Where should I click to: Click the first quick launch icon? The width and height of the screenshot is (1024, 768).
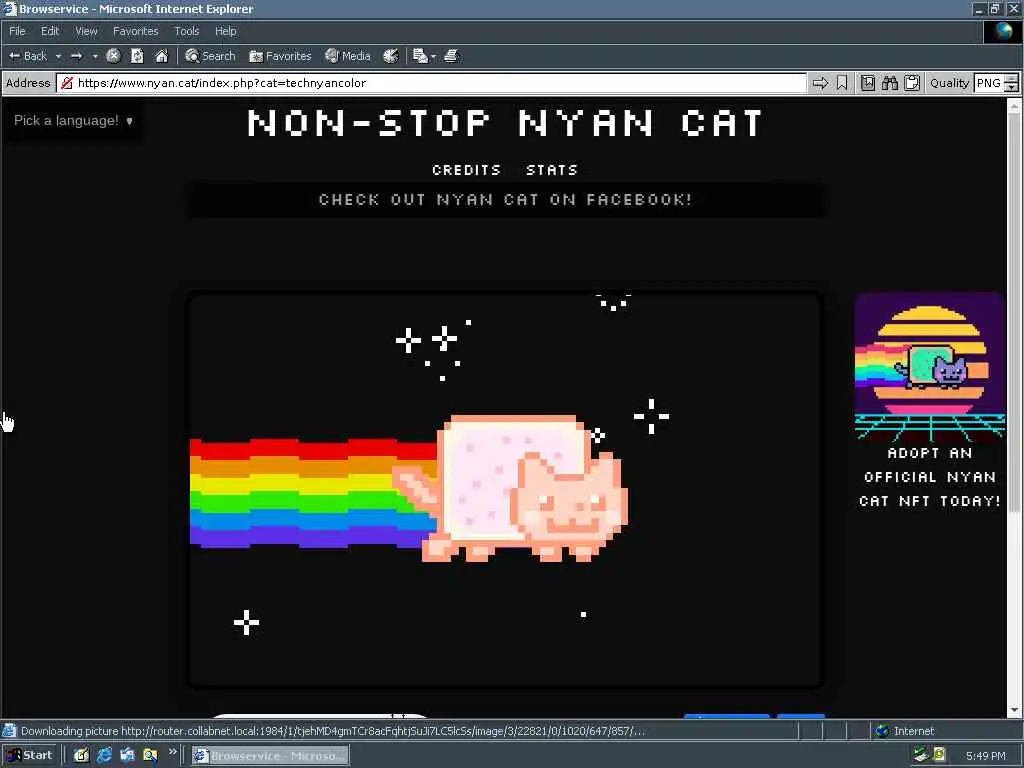pyautogui.click(x=81, y=756)
